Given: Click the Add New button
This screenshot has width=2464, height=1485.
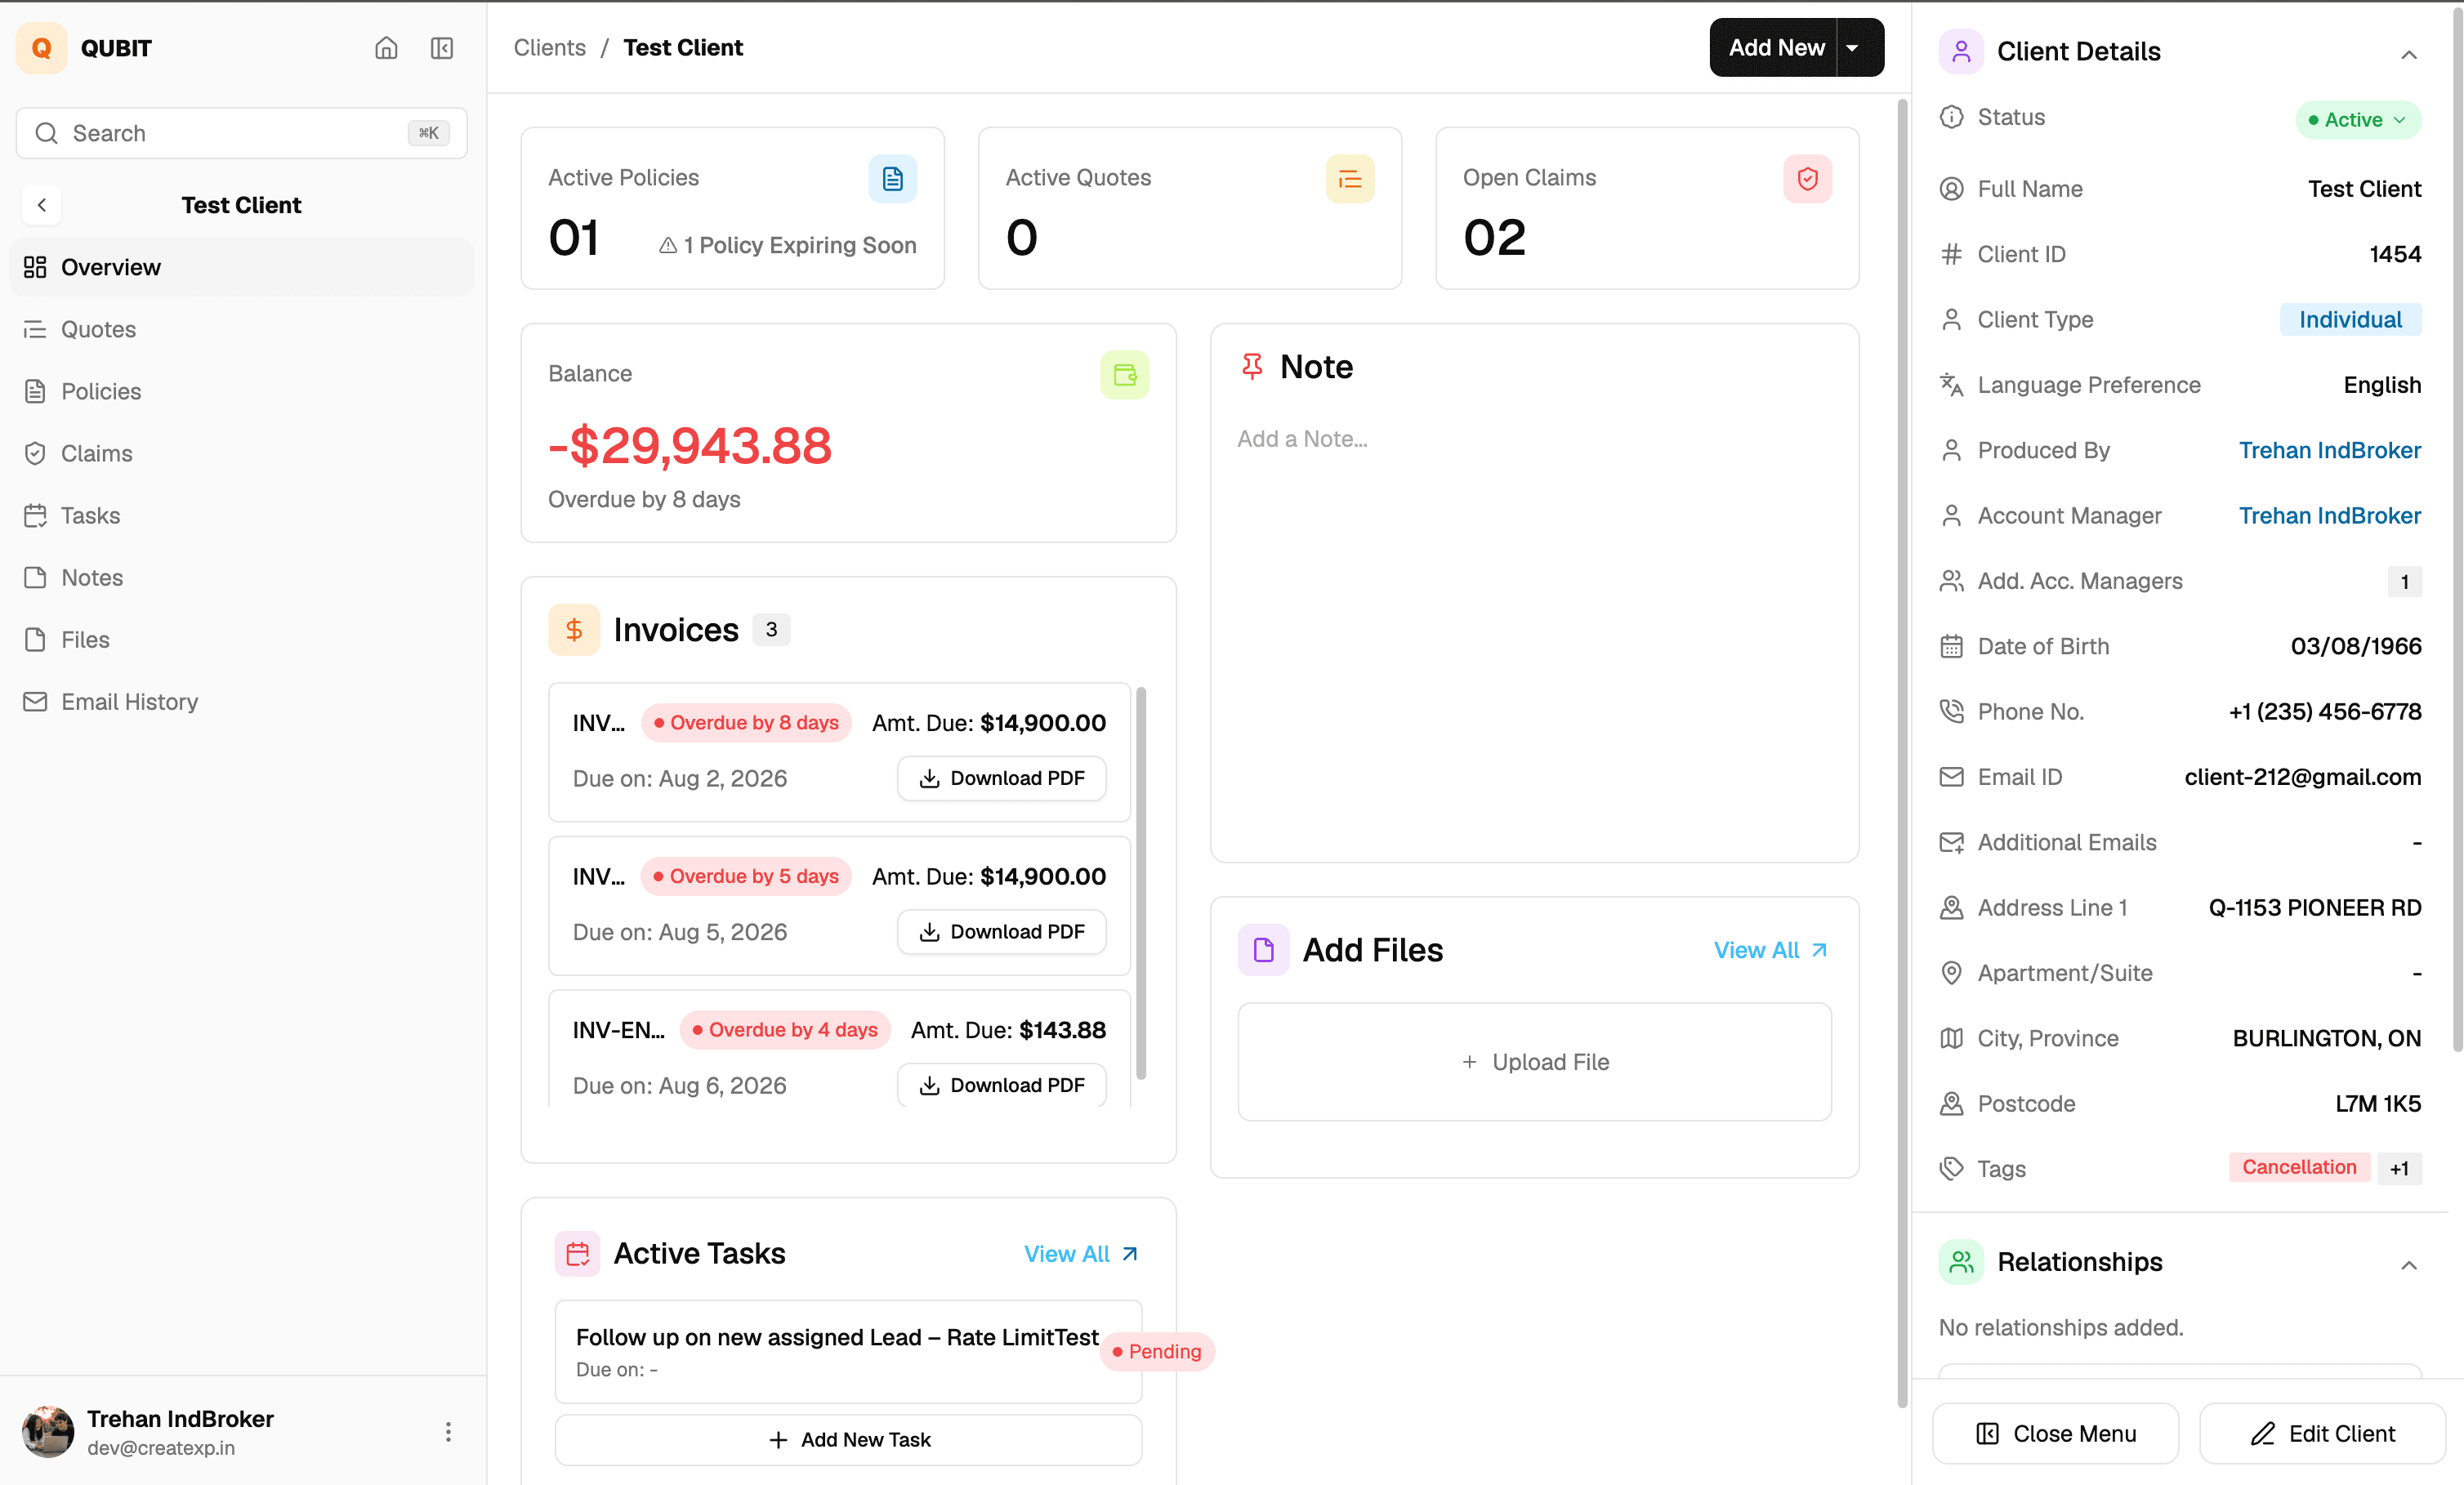Looking at the screenshot, I should coord(1775,47).
